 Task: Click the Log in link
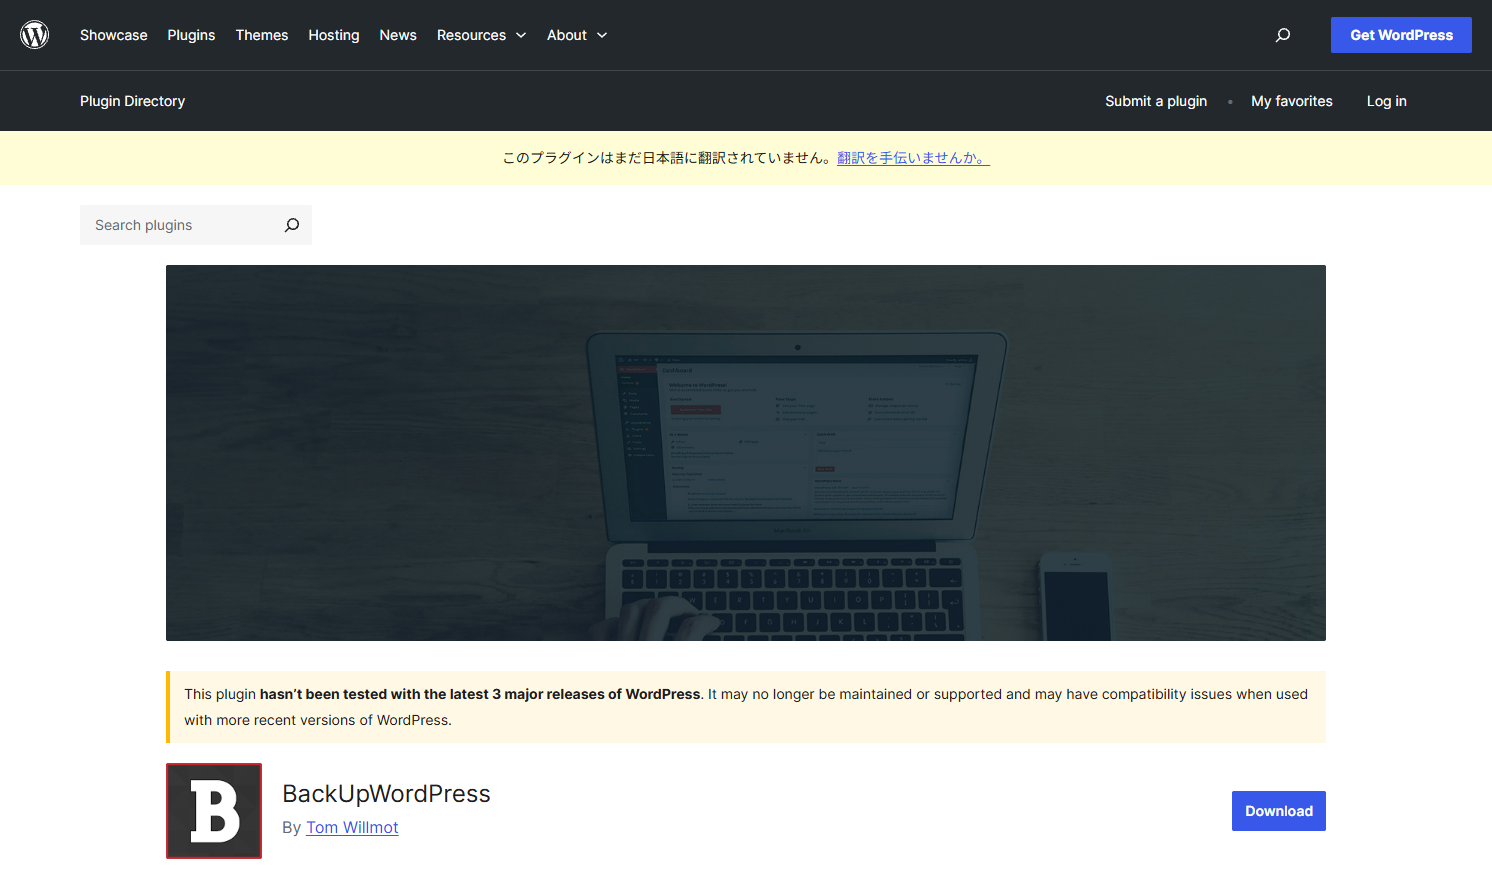(1387, 101)
